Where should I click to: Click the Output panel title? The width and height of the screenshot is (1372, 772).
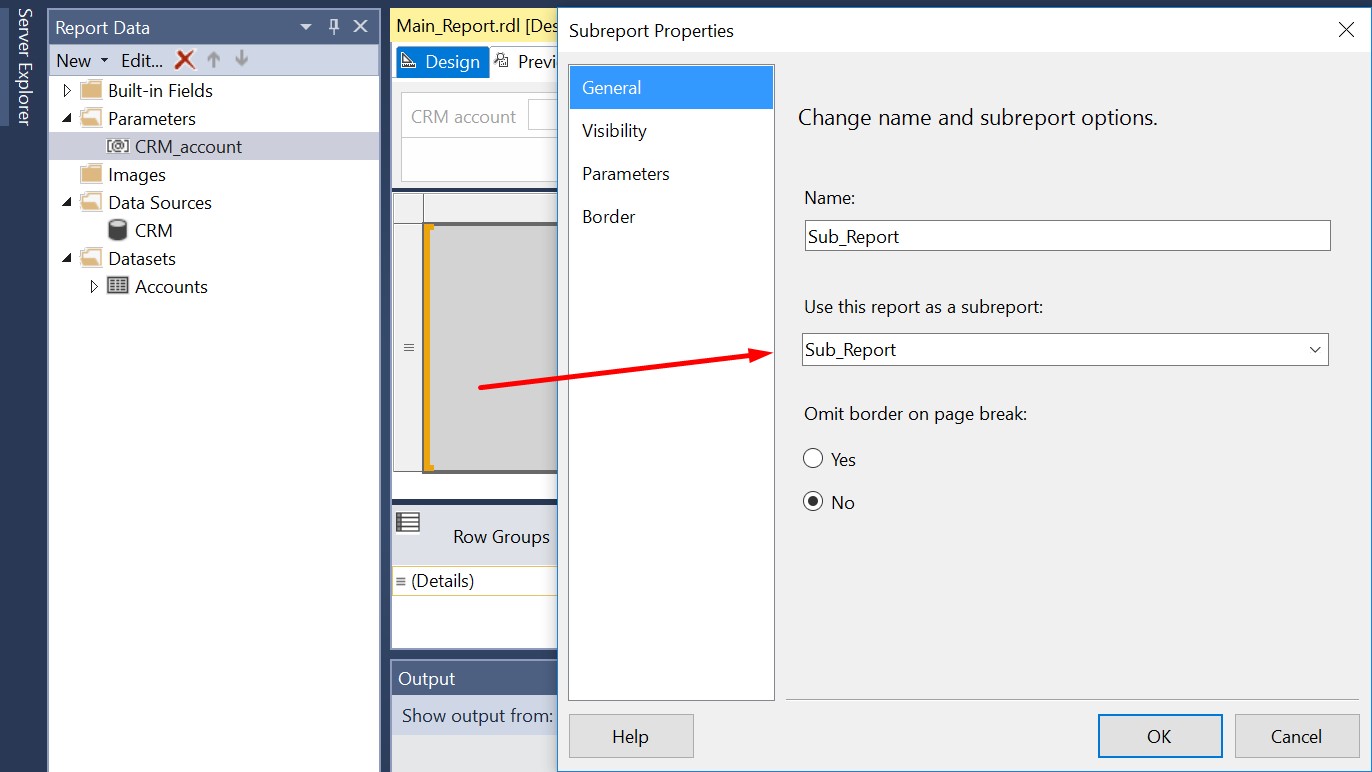click(x=427, y=679)
